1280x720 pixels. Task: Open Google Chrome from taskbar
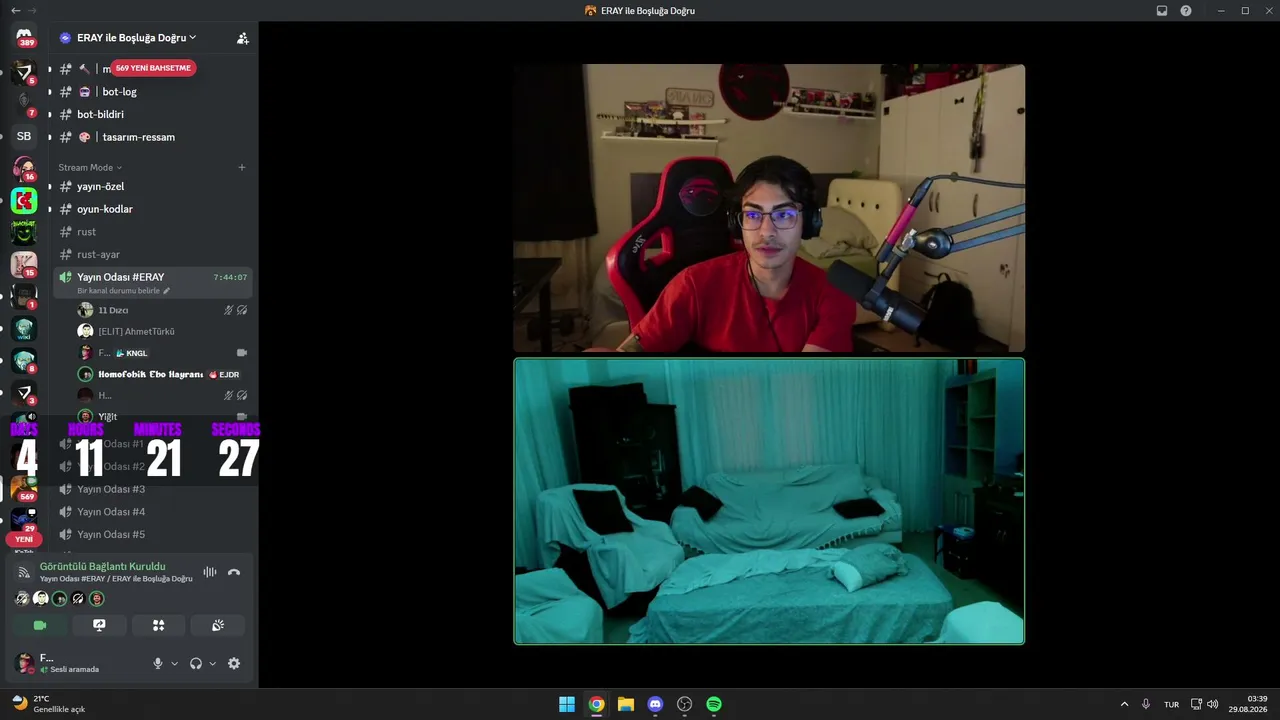[596, 704]
